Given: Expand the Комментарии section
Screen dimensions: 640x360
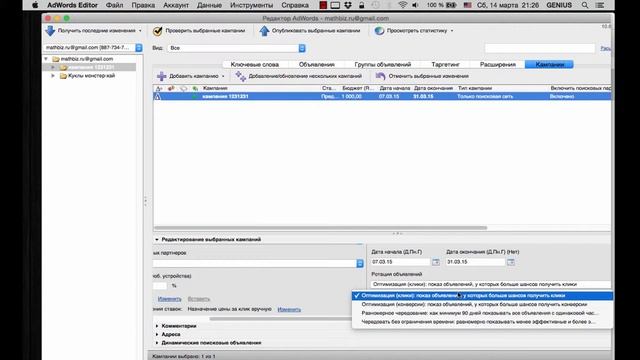Looking at the screenshot, I should (x=157, y=326).
